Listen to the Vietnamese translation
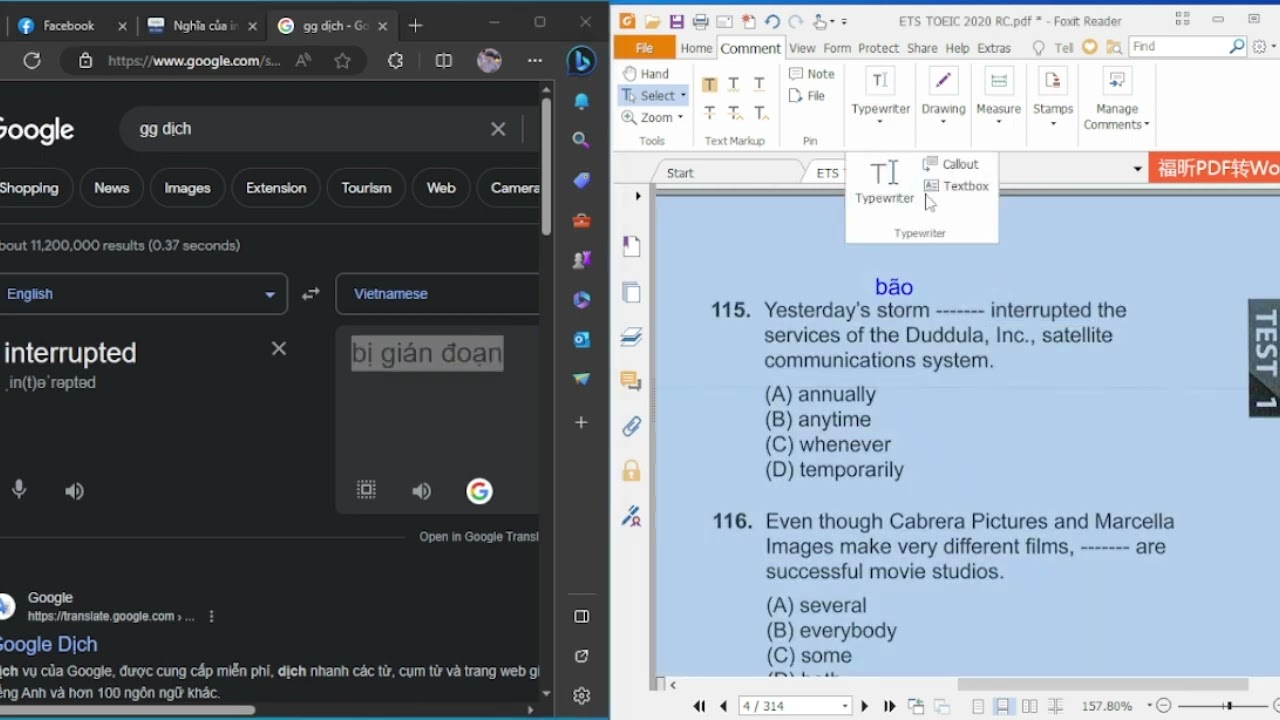The width and height of the screenshot is (1280, 720). 422,491
